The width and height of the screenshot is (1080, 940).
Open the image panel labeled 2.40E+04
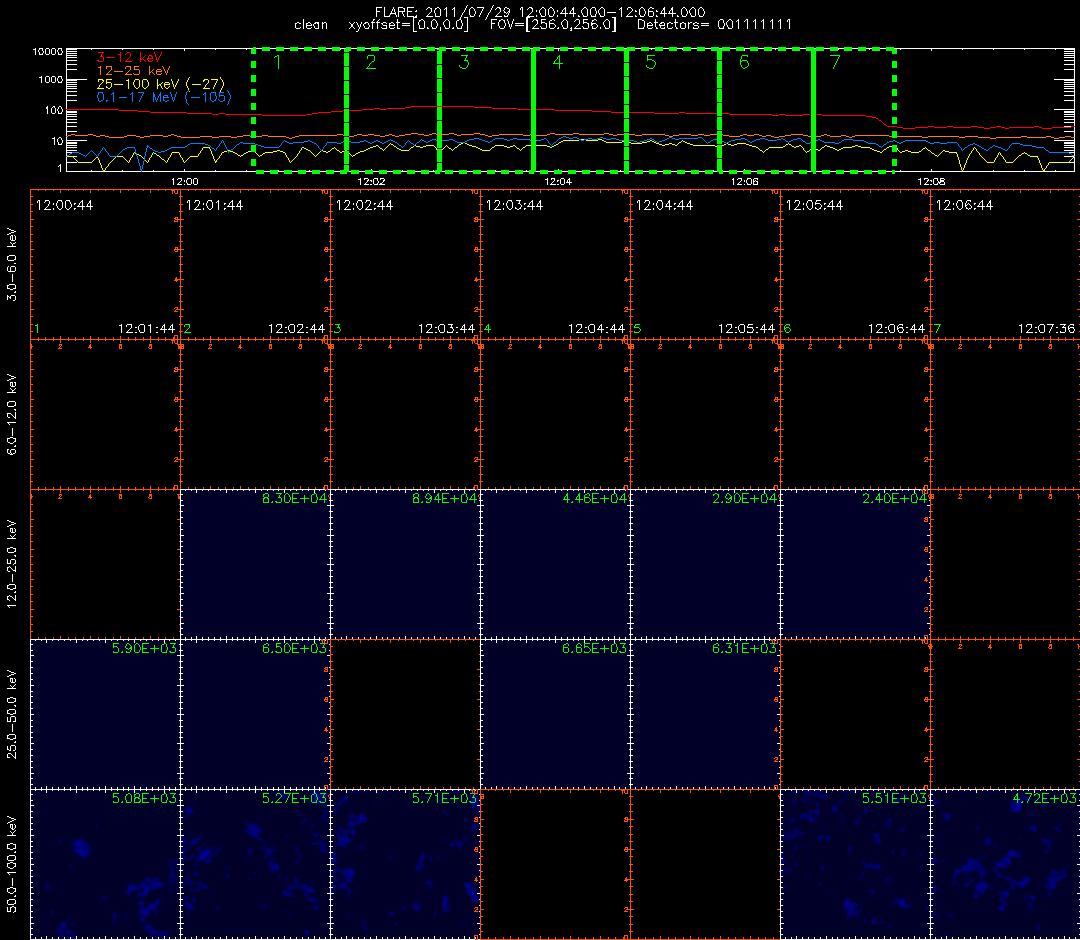(855, 564)
